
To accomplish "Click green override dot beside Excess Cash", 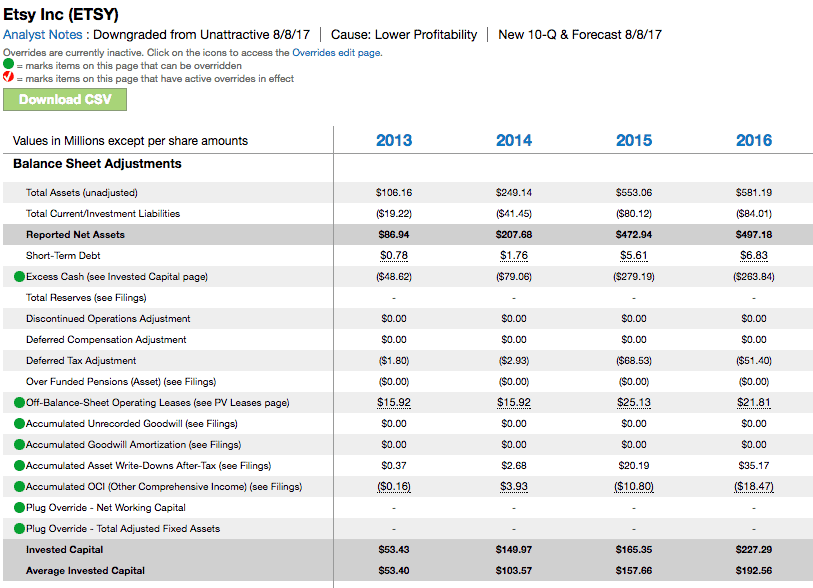I will point(19,277).
